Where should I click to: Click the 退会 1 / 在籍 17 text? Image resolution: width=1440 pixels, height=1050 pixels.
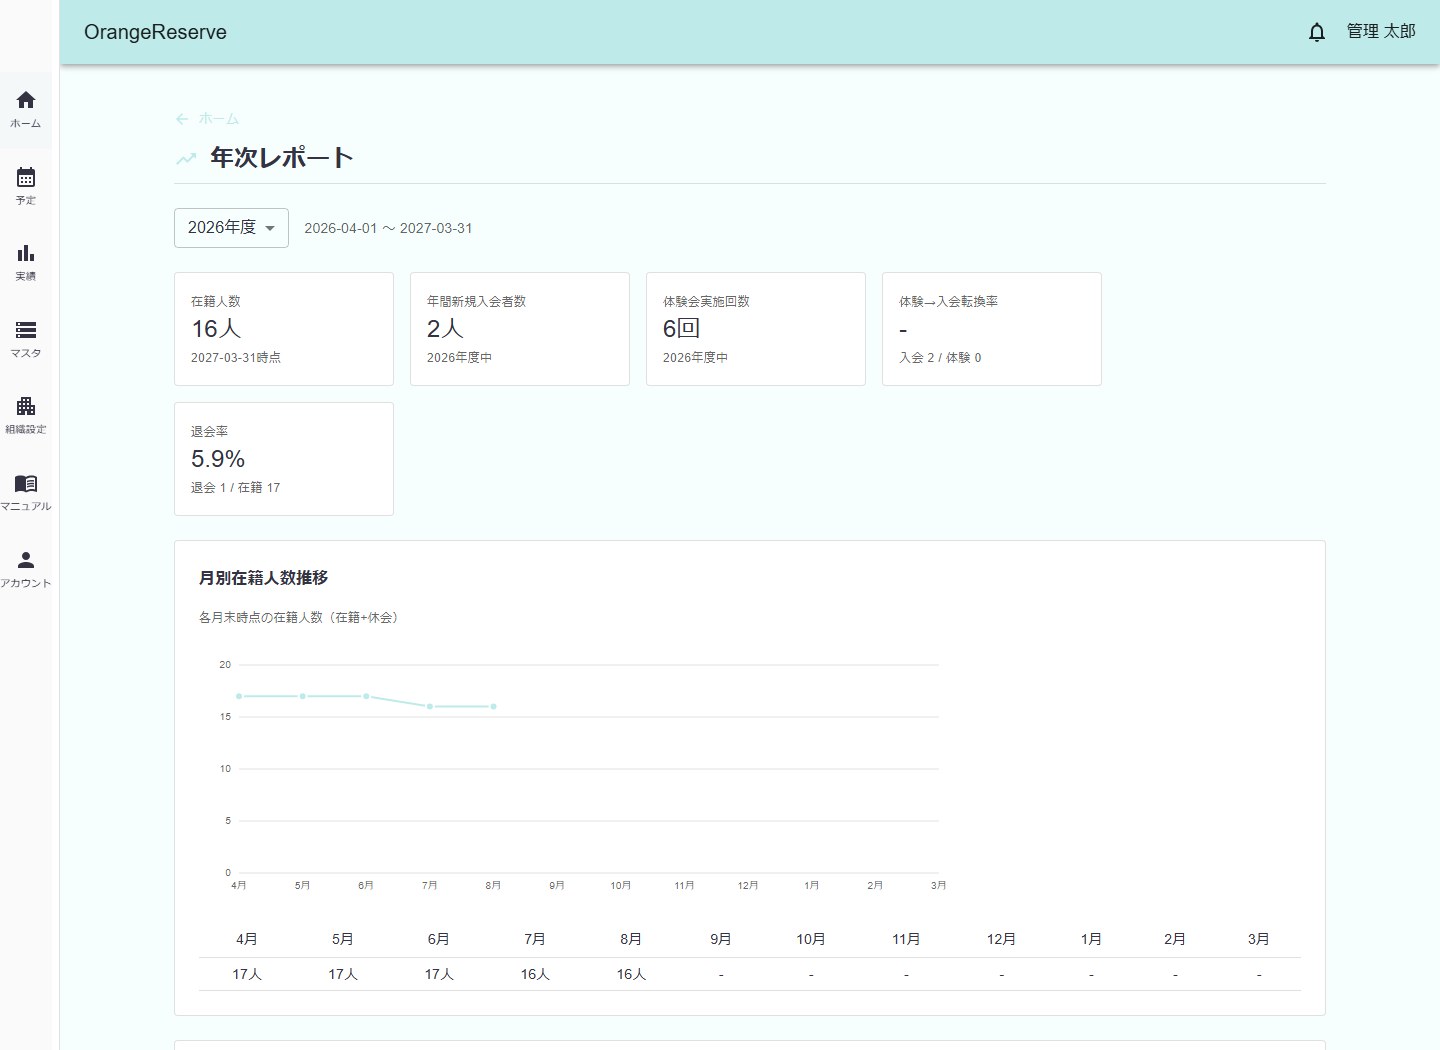click(236, 488)
